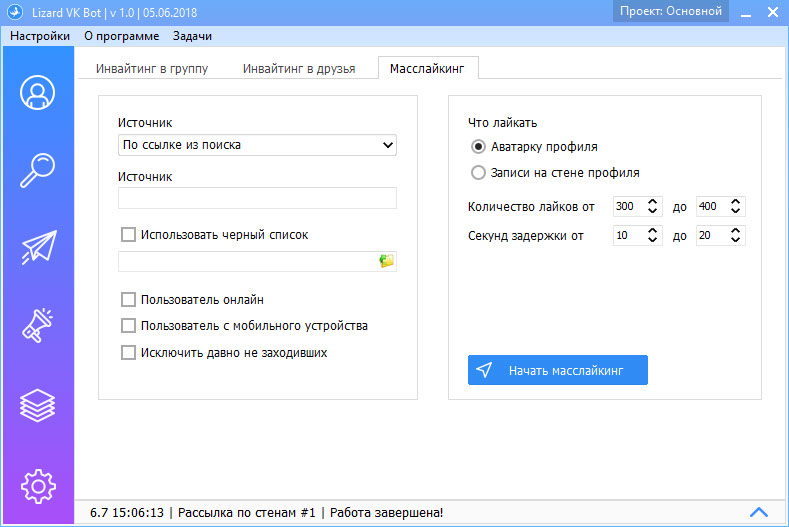Expand the log panel with chevron arrow
This screenshot has height=527, width=789.
758,512
